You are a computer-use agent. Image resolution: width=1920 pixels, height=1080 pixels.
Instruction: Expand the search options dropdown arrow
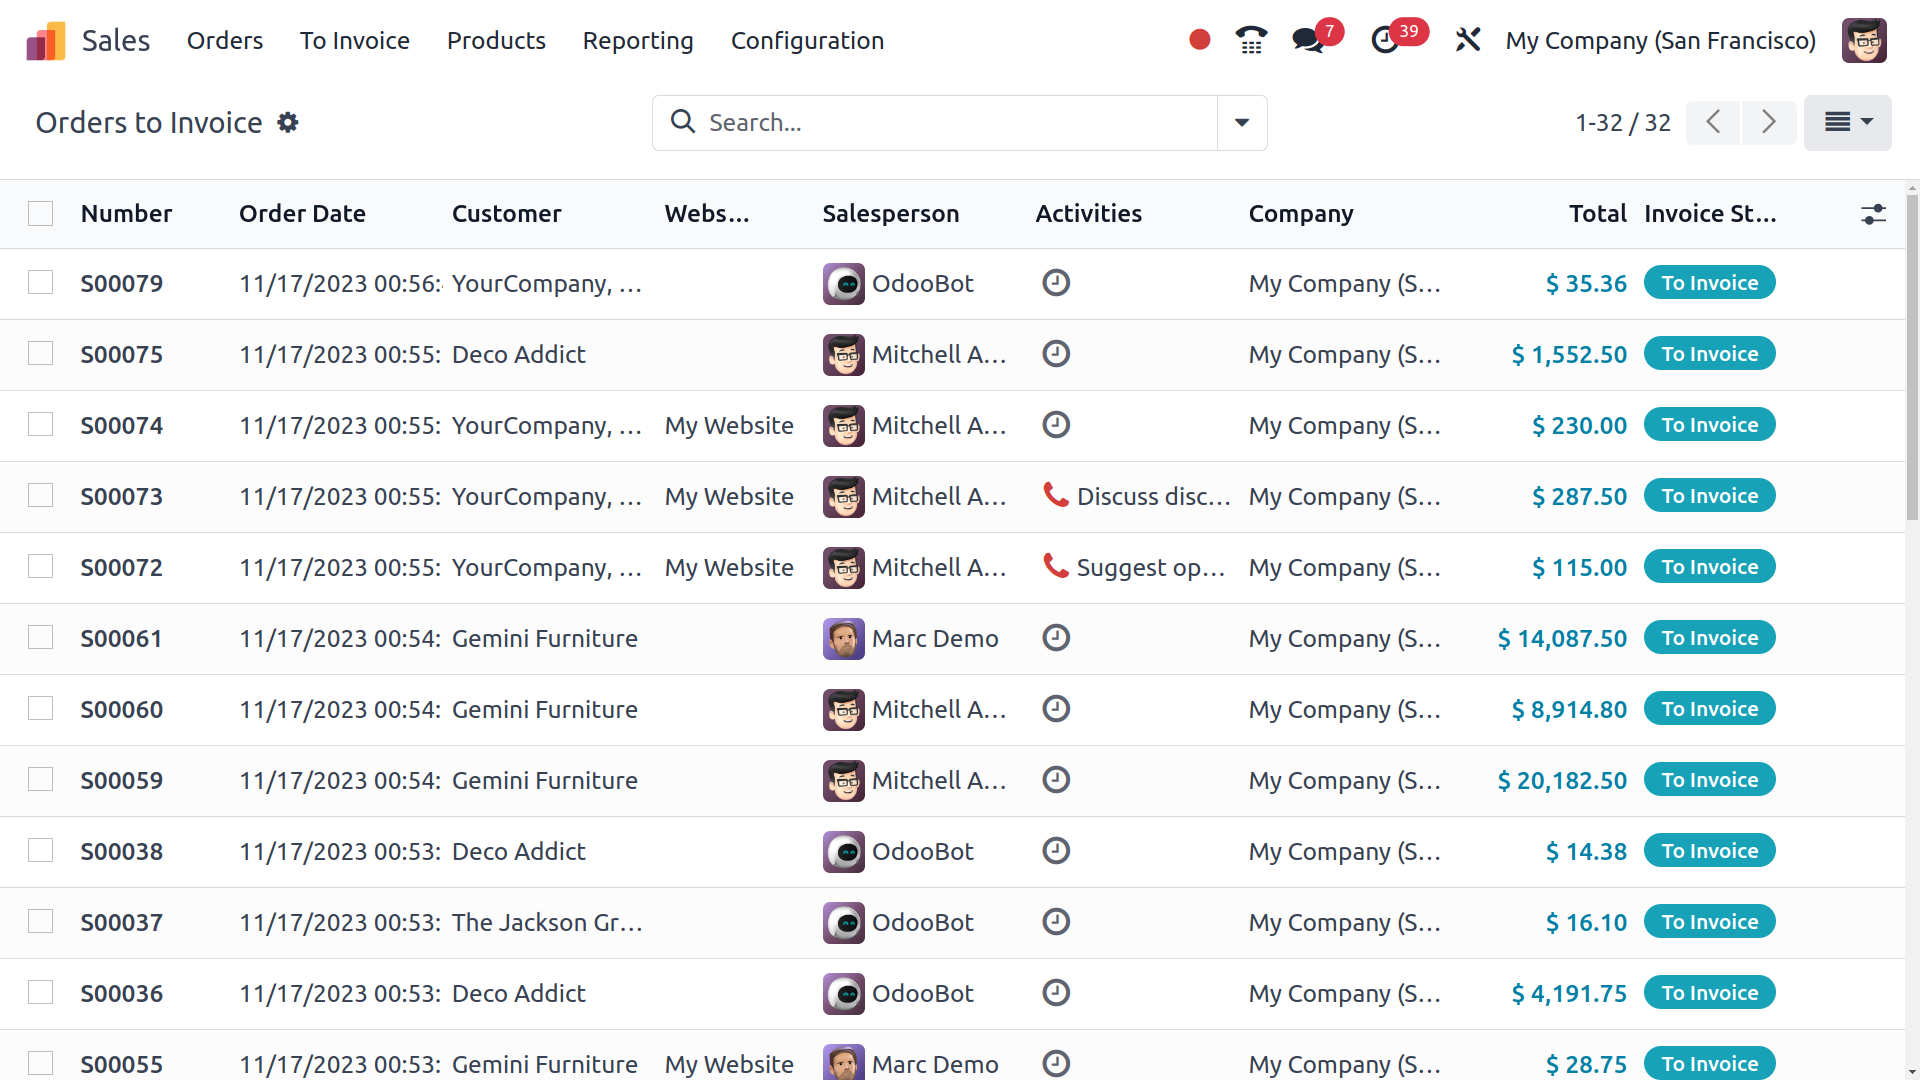tap(1242, 123)
